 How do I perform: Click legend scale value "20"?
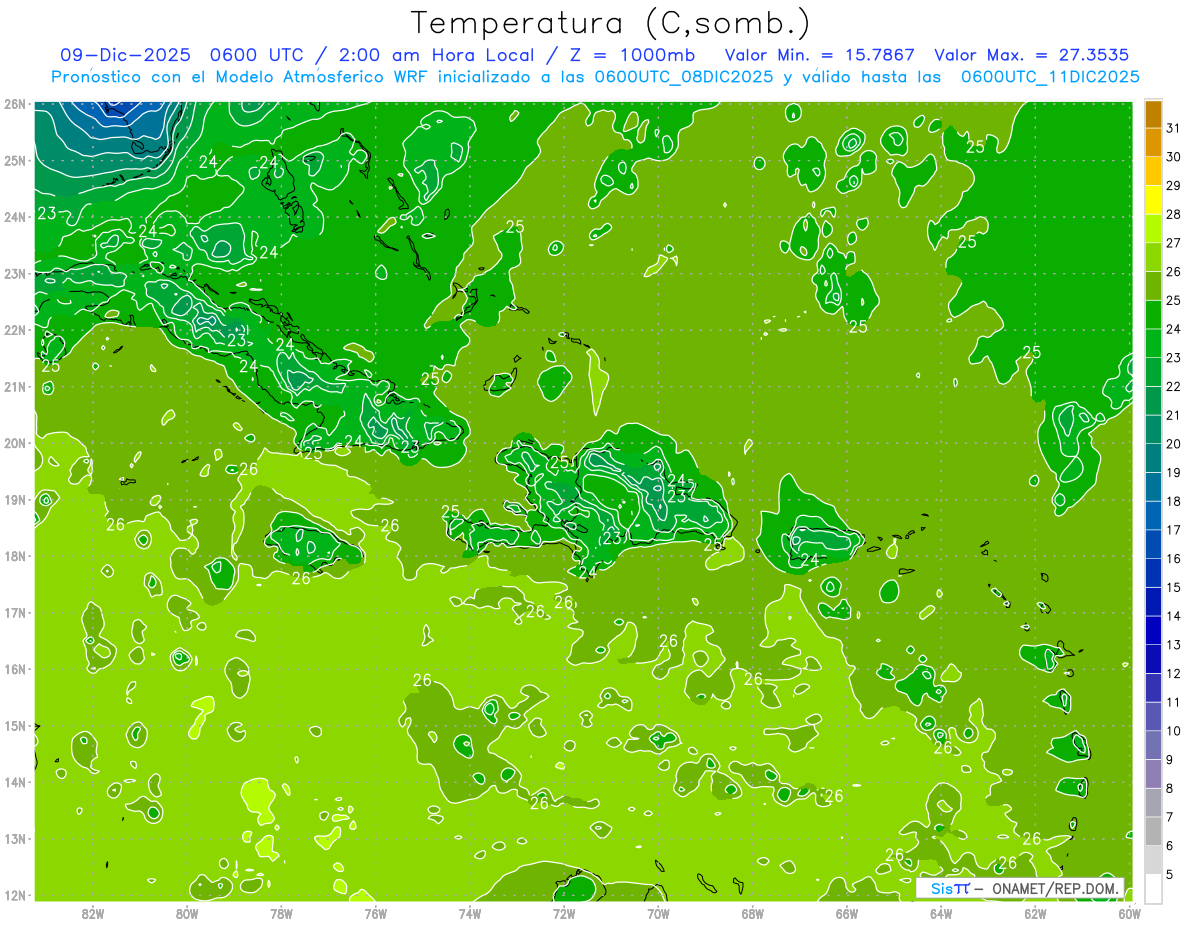(1173, 444)
